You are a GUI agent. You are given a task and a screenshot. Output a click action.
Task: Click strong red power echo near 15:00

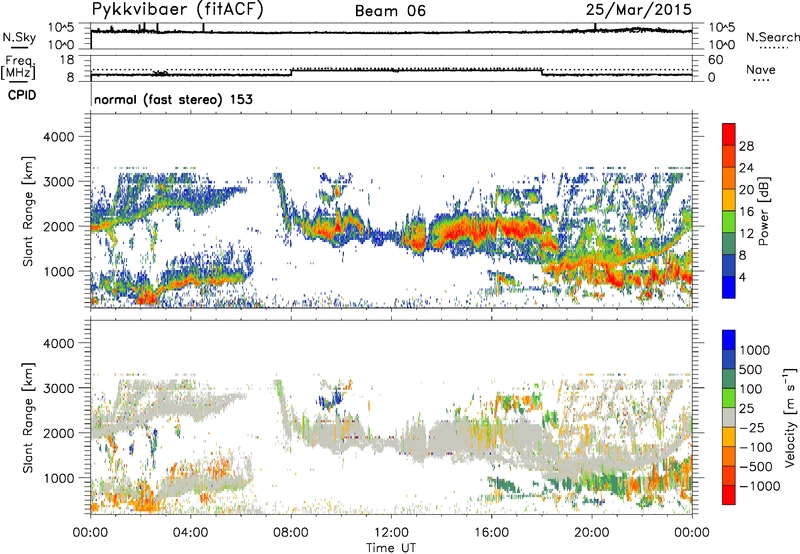coord(464,228)
